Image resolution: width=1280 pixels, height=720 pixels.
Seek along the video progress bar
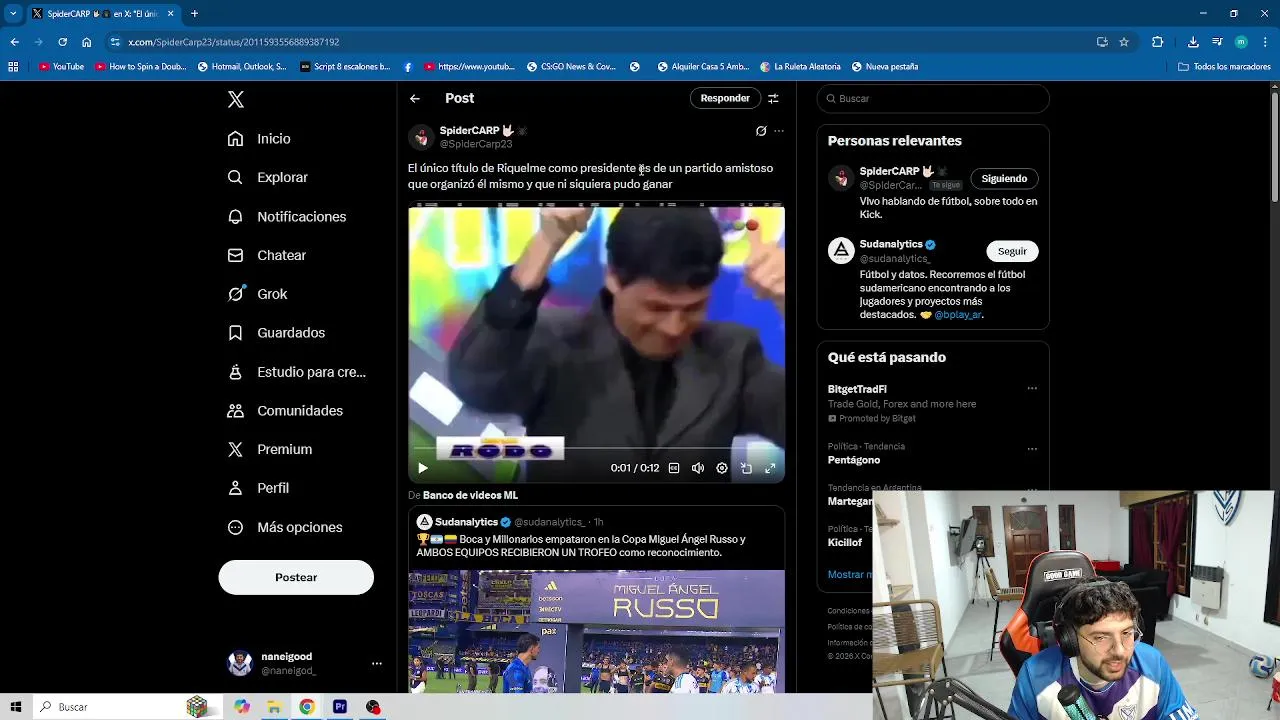coord(596,448)
